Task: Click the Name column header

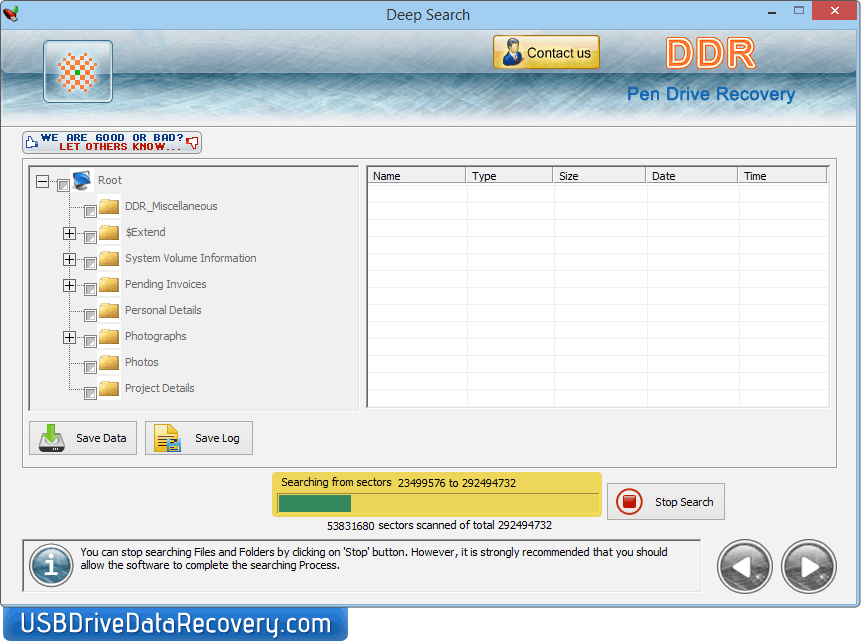Action: pyautogui.click(x=416, y=174)
